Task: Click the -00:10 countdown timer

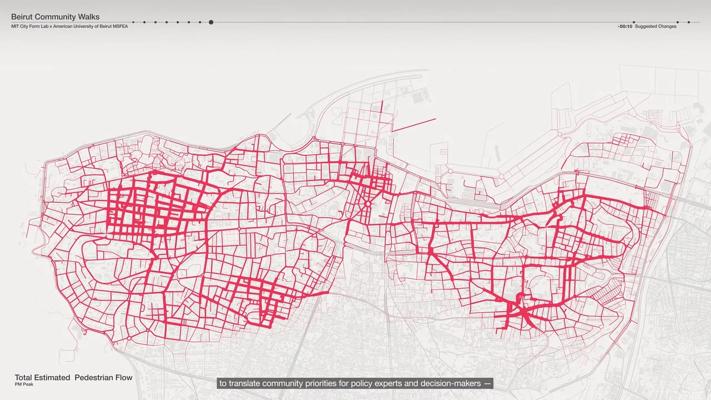Action: (625, 27)
